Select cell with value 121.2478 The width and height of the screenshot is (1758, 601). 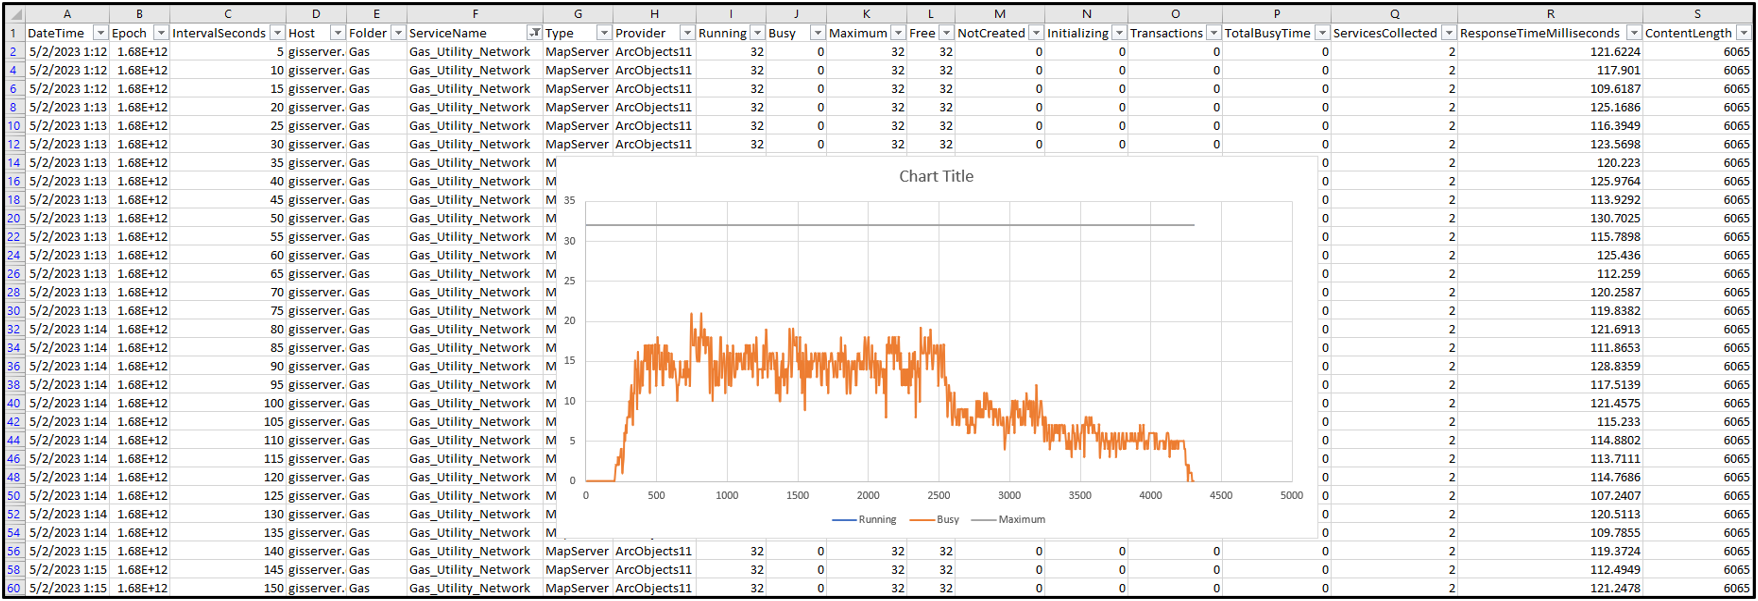[1550, 588]
